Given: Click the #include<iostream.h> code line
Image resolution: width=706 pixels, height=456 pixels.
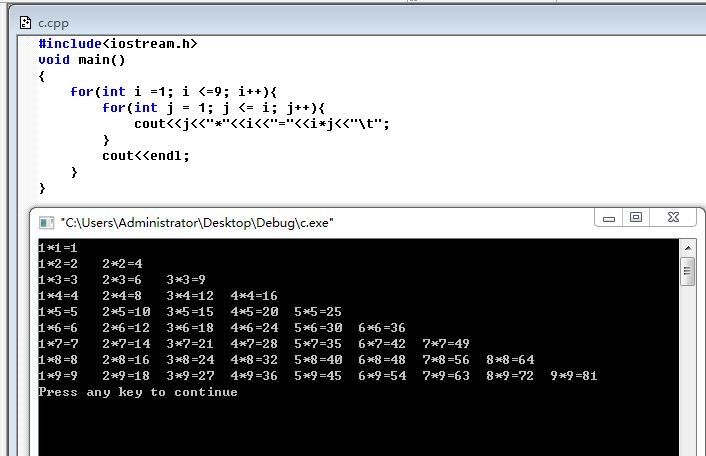Looking at the screenshot, I should (x=118, y=44).
